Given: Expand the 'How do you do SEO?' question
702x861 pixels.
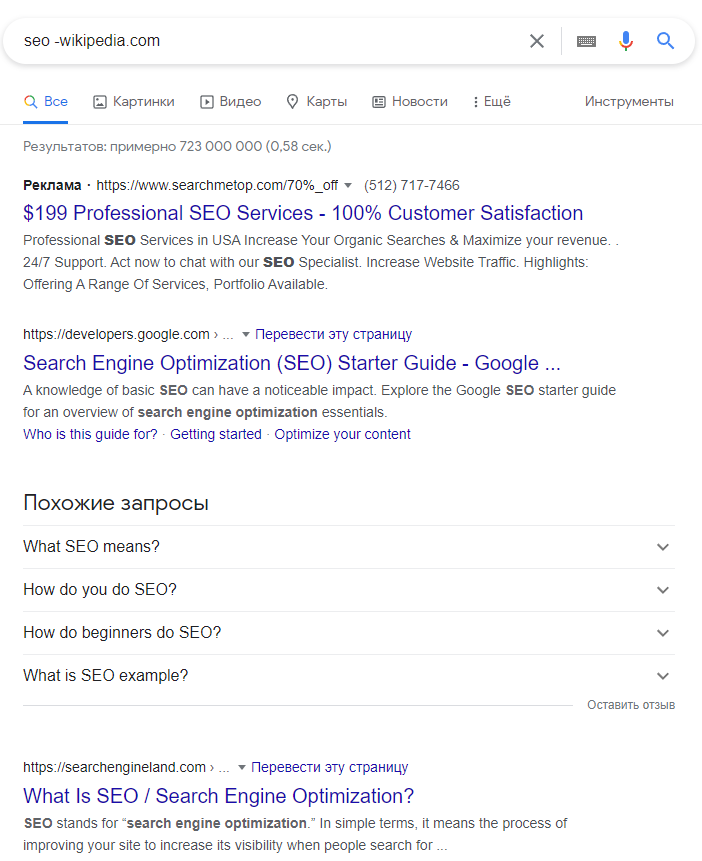Looking at the screenshot, I should [x=346, y=590].
